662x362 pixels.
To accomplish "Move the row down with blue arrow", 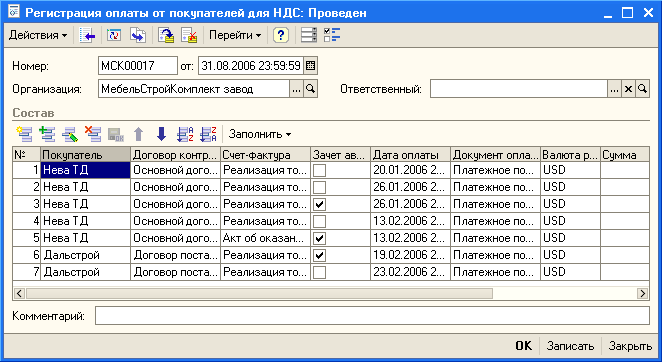I will [x=161, y=134].
